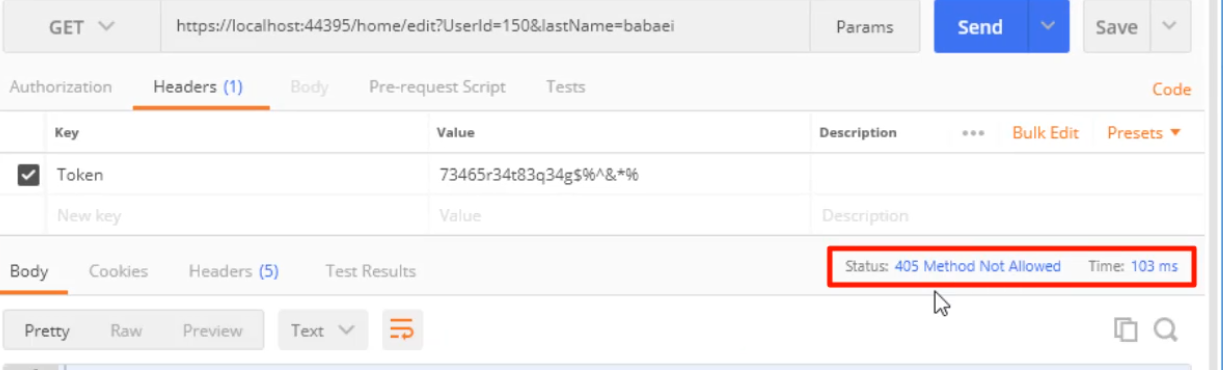
Task: Click the blue Send button
Action: coord(980,27)
